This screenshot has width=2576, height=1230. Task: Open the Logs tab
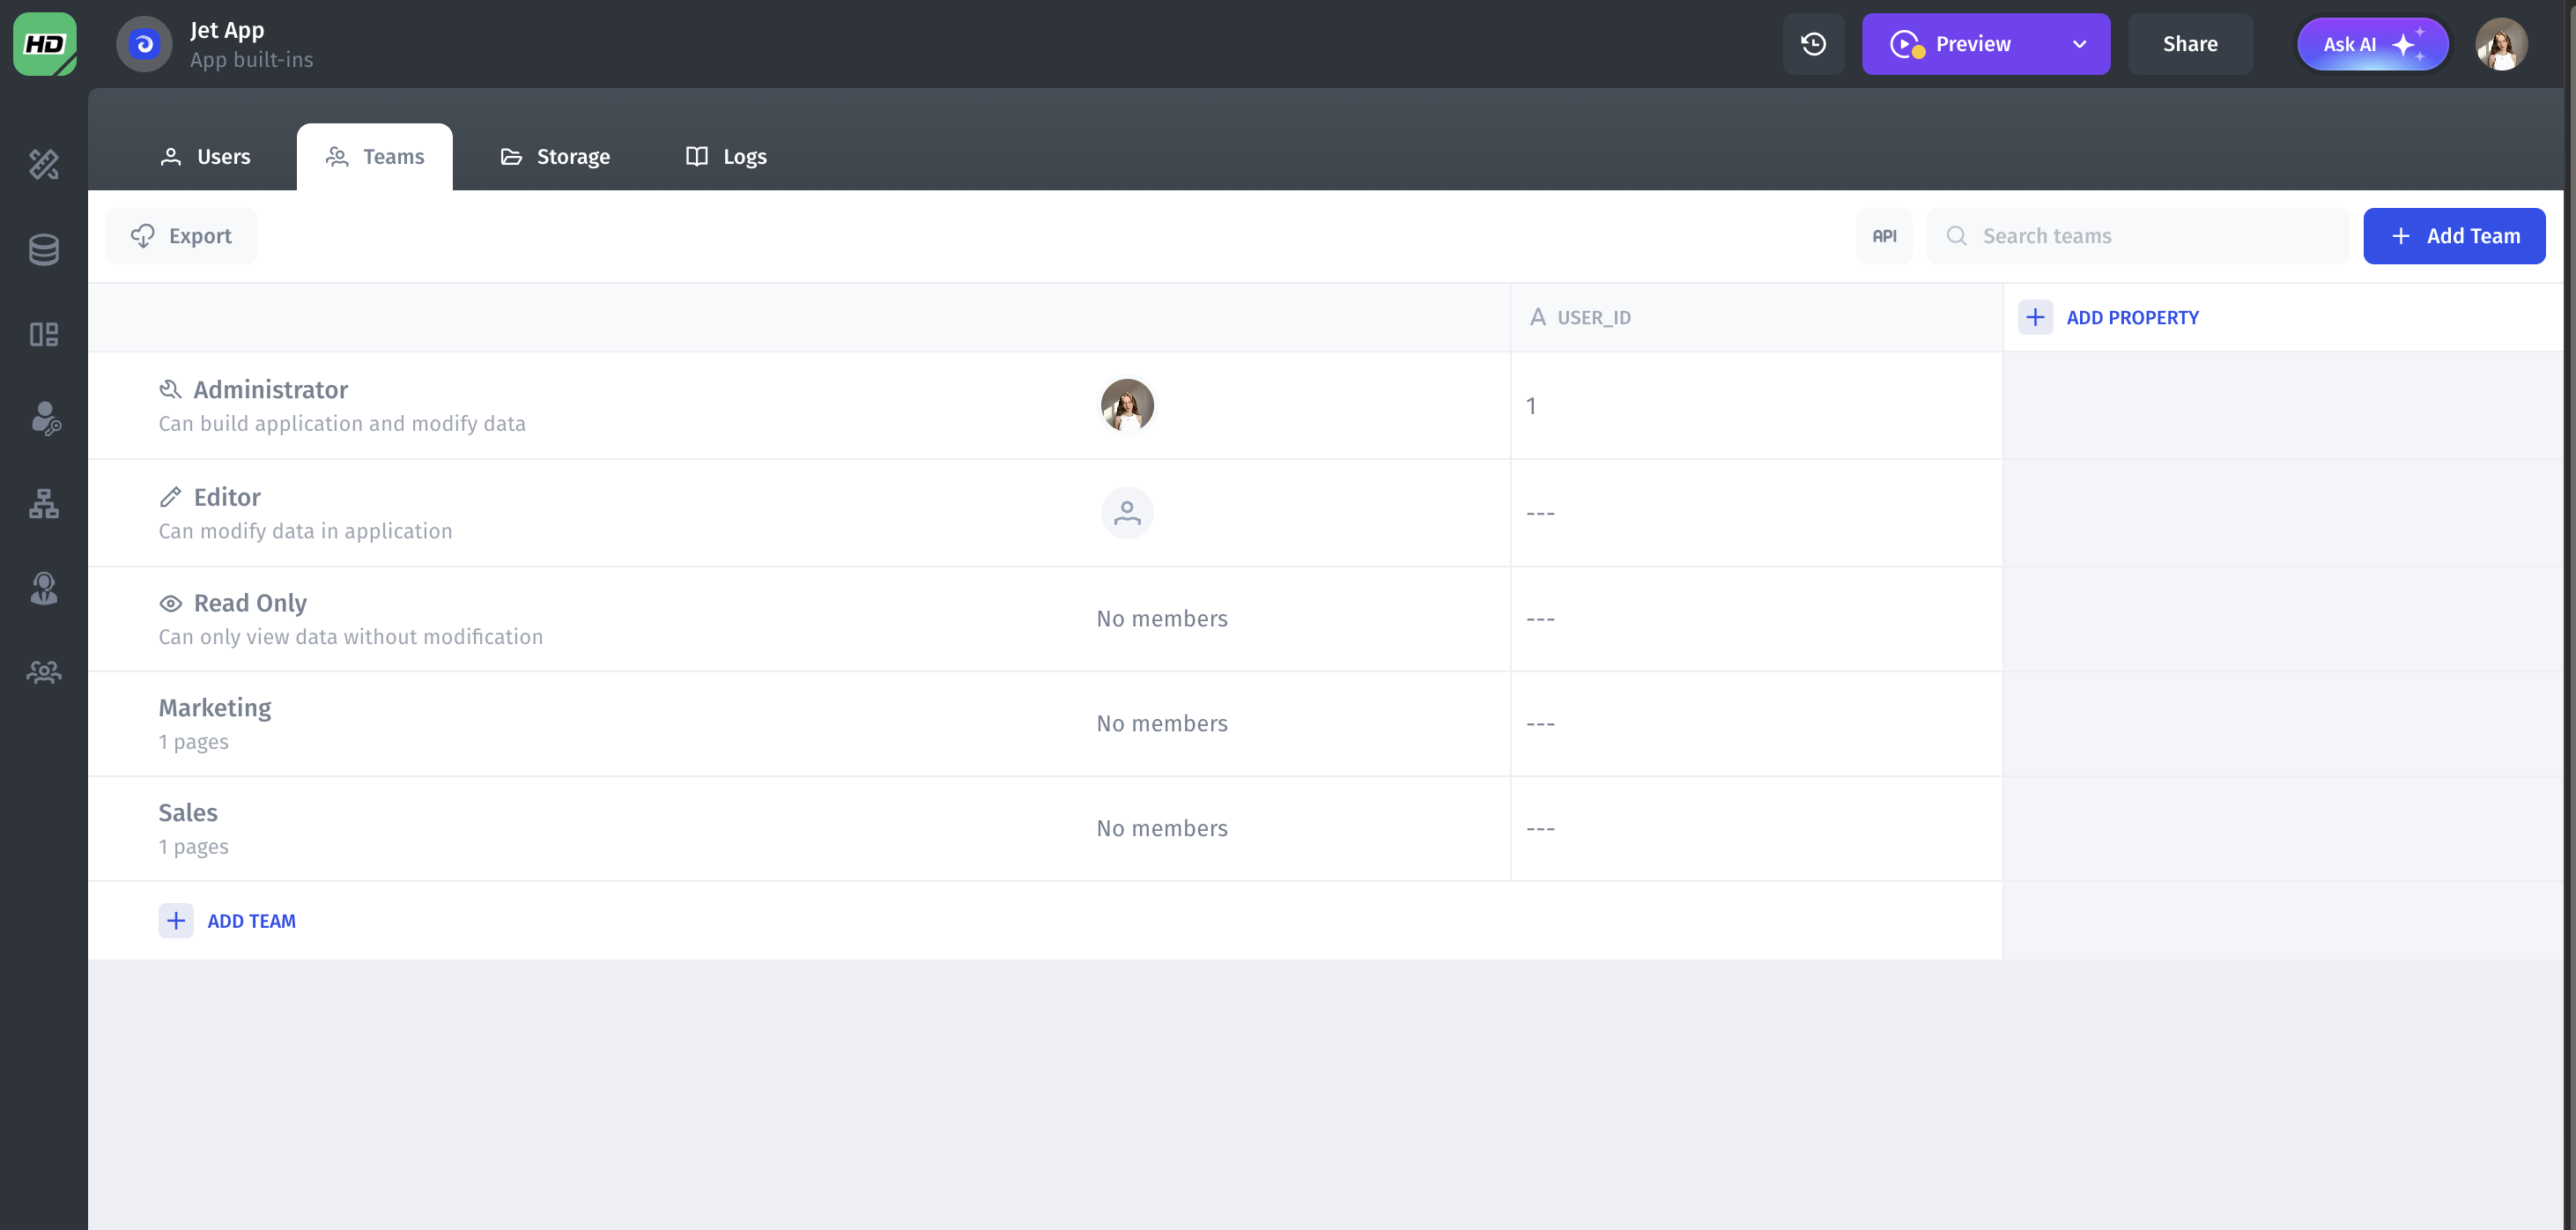click(726, 157)
